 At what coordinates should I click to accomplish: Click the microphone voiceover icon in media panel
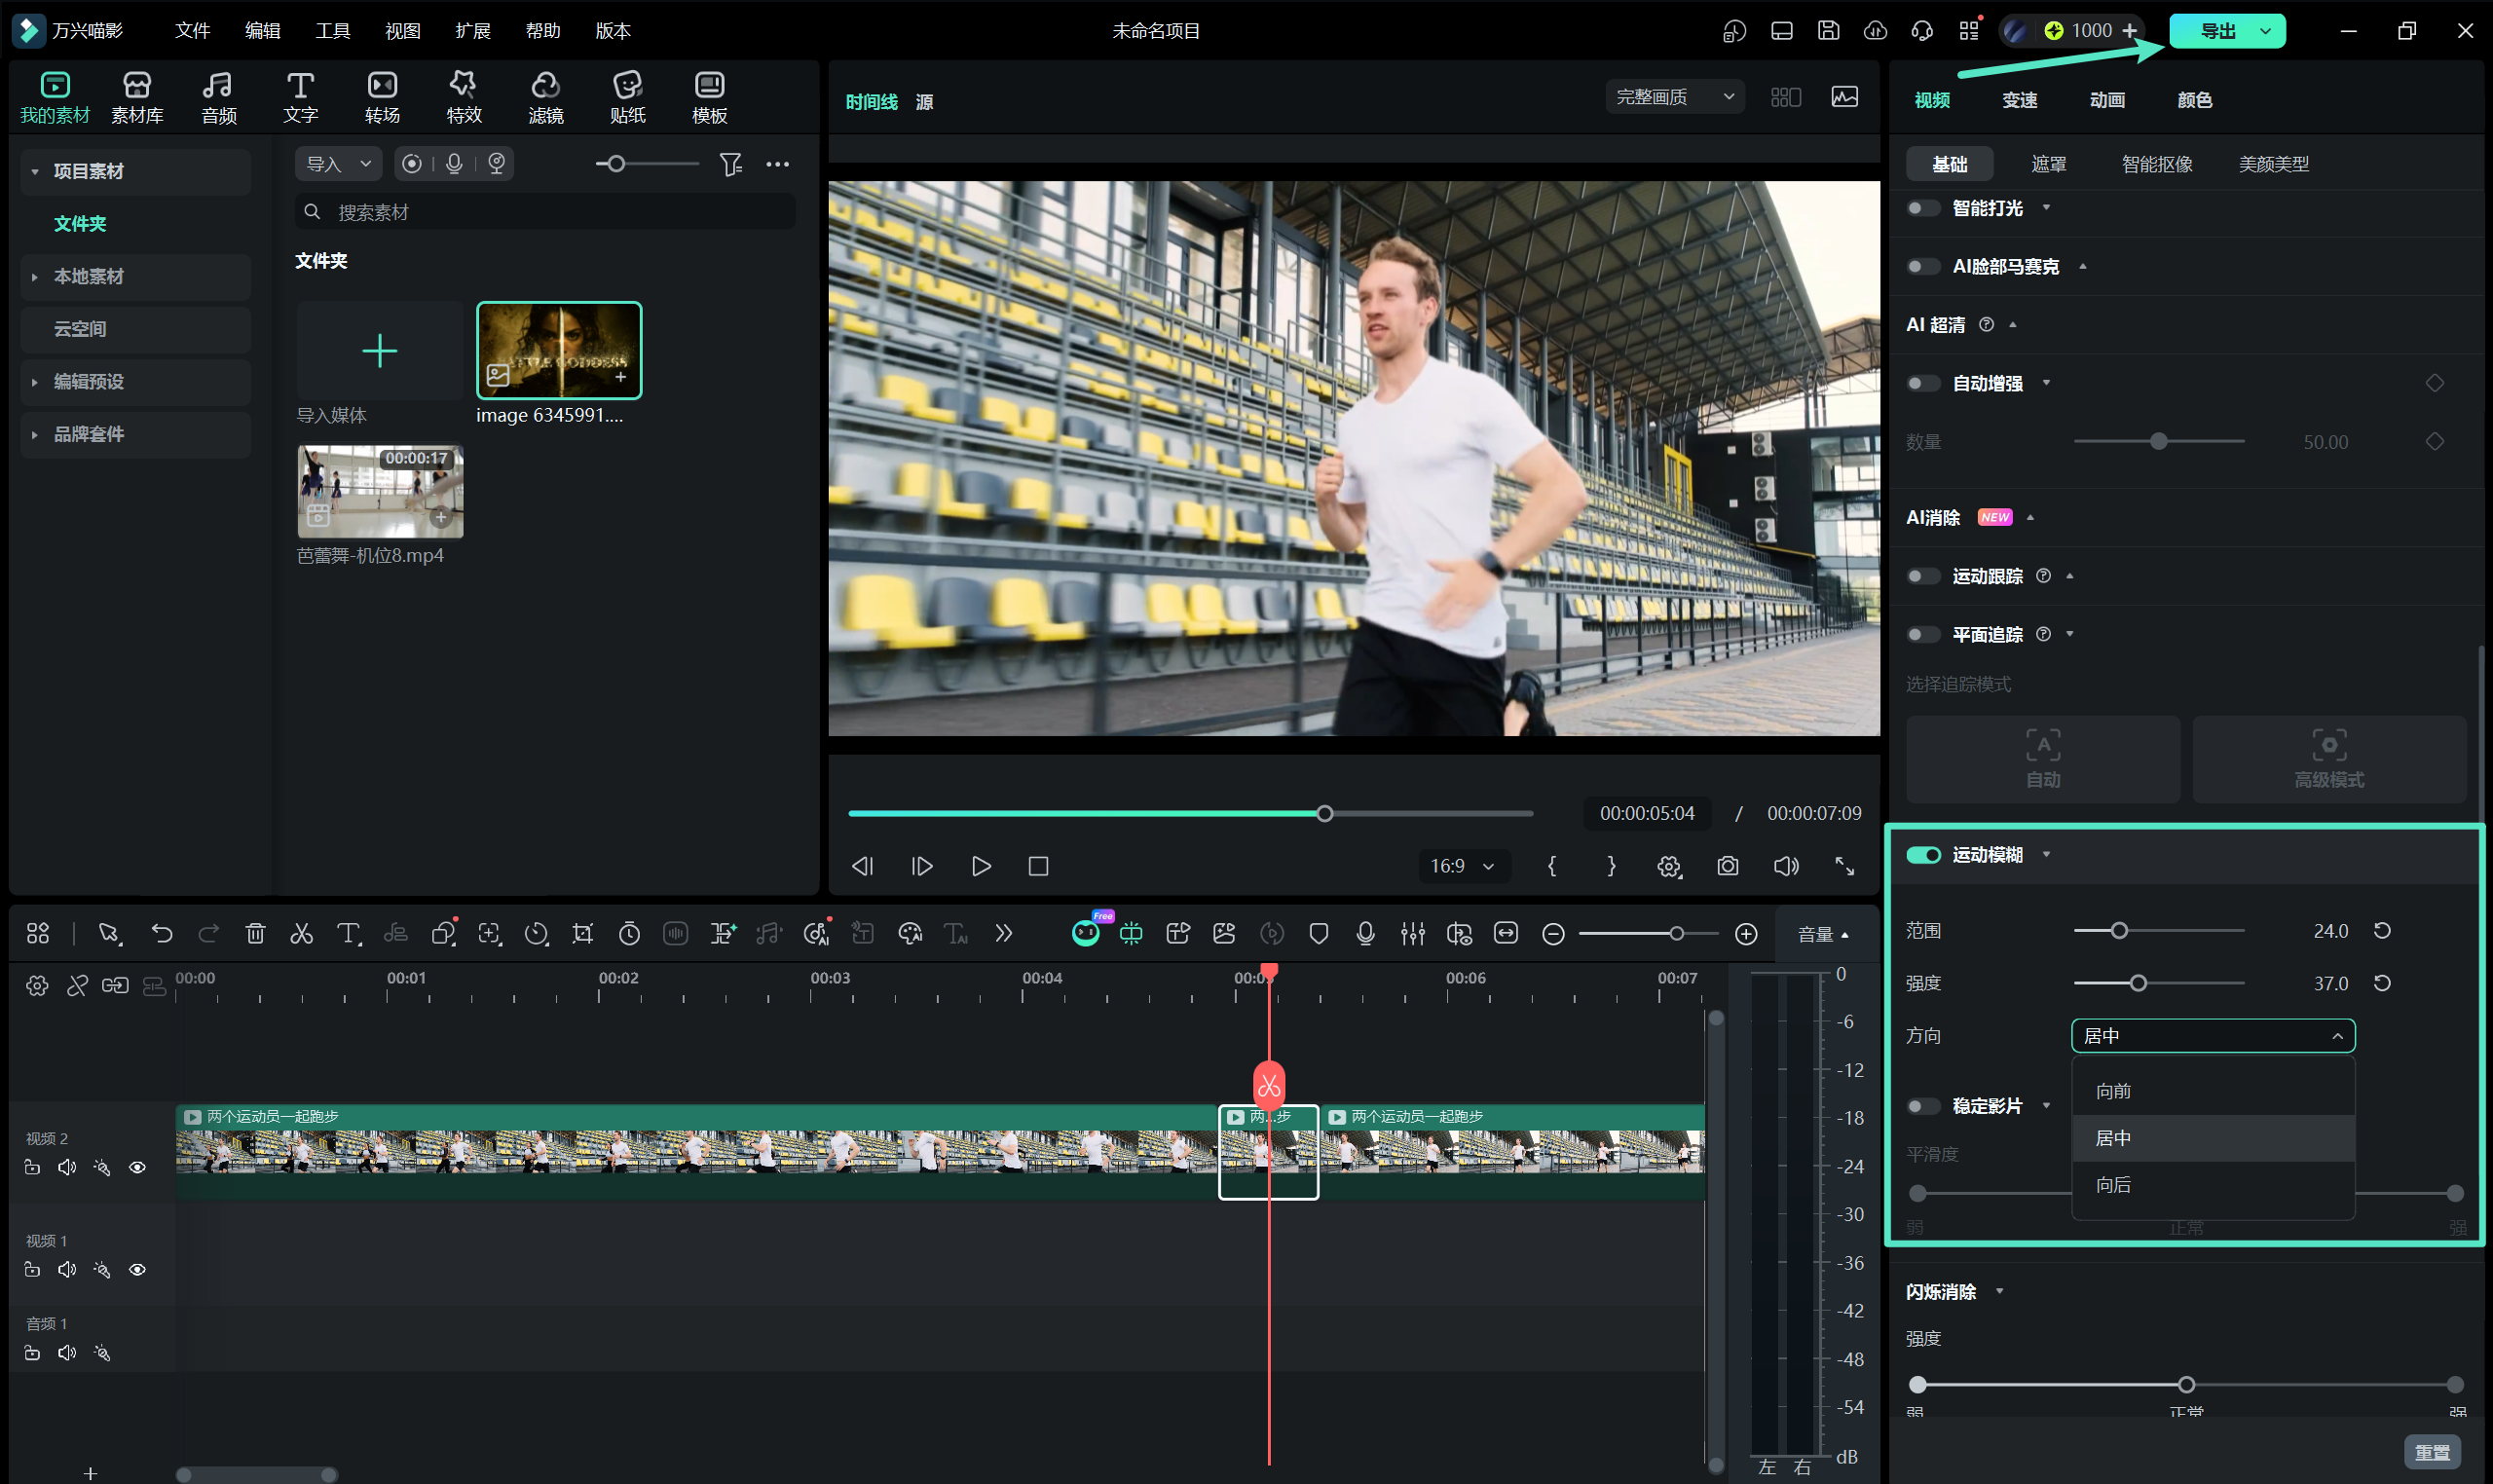(454, 163)
